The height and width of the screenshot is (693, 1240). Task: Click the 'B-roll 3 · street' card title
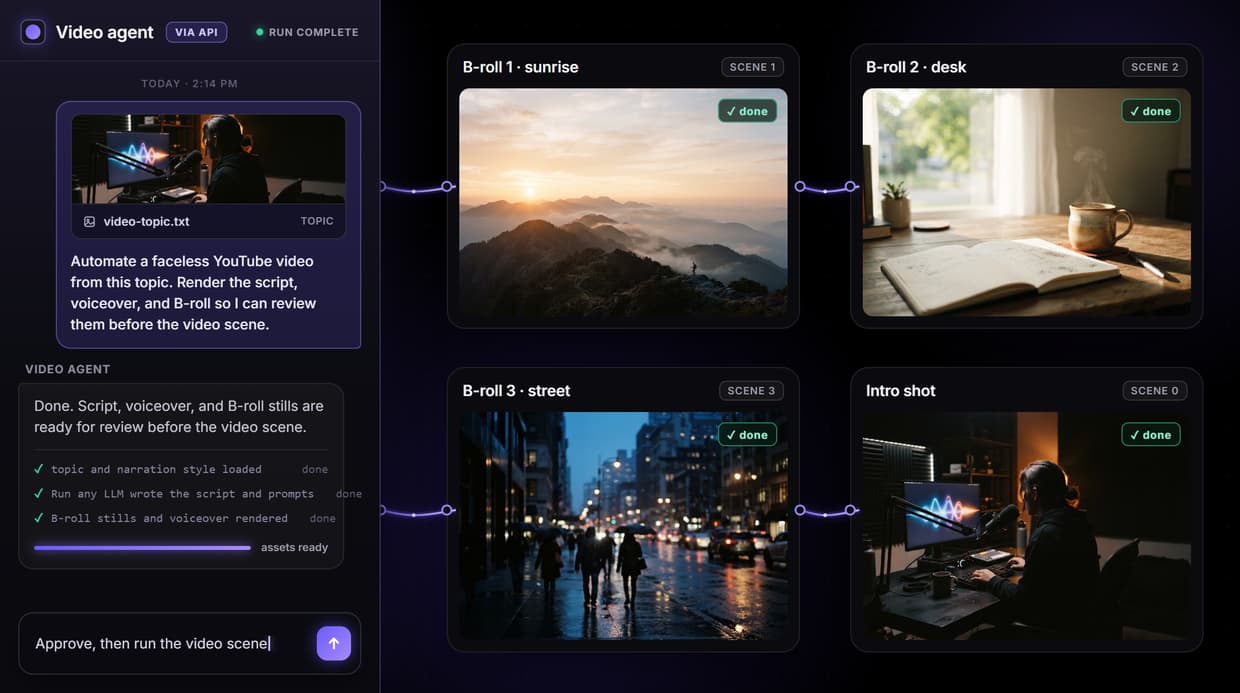click(x=516, y=390)
